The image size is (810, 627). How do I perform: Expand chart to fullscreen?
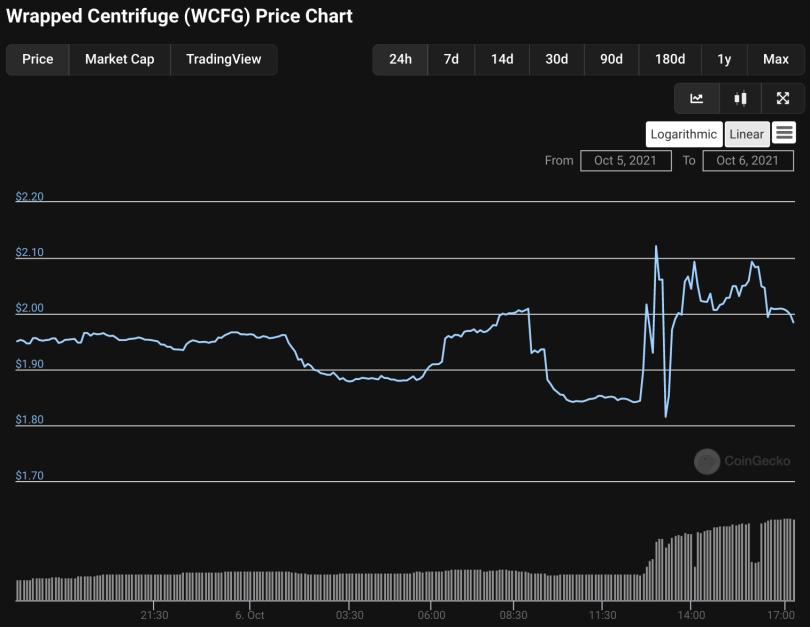pyautogui.click(x=783, y=98)
